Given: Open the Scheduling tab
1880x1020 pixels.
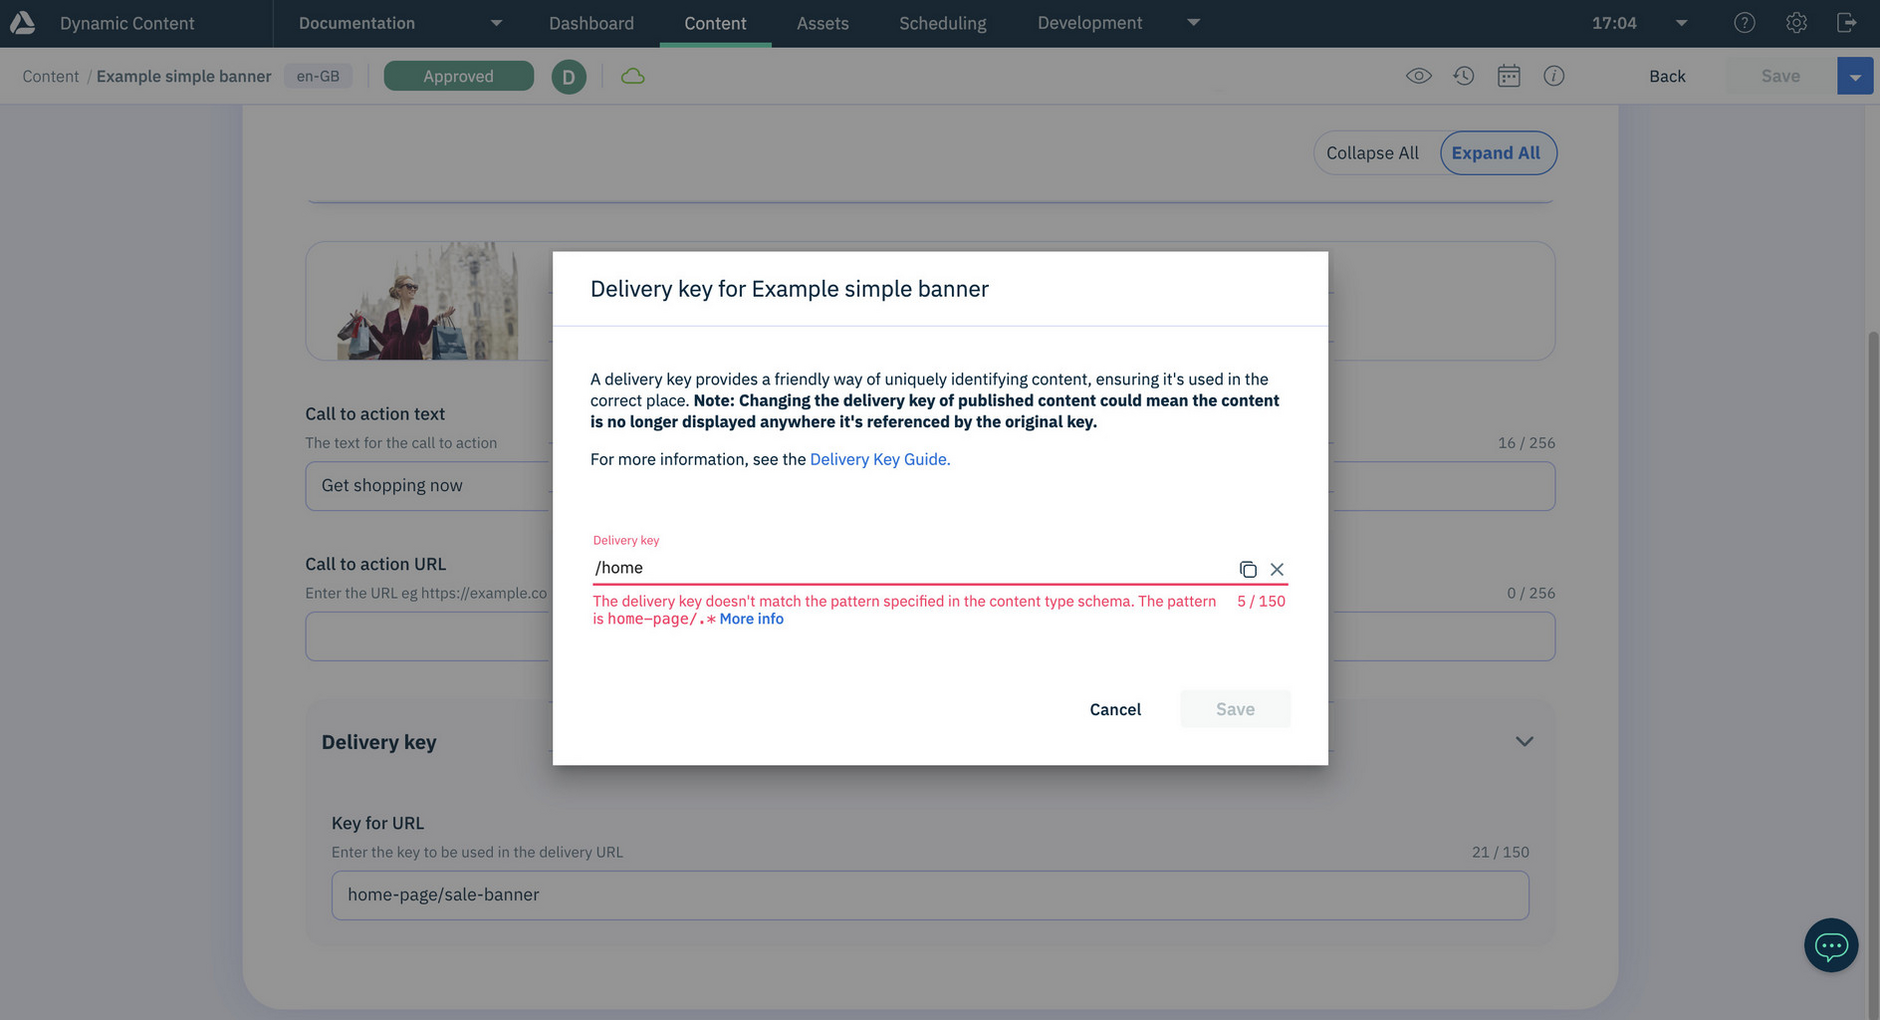Looking at the screenshot, I should pos(942,23).
